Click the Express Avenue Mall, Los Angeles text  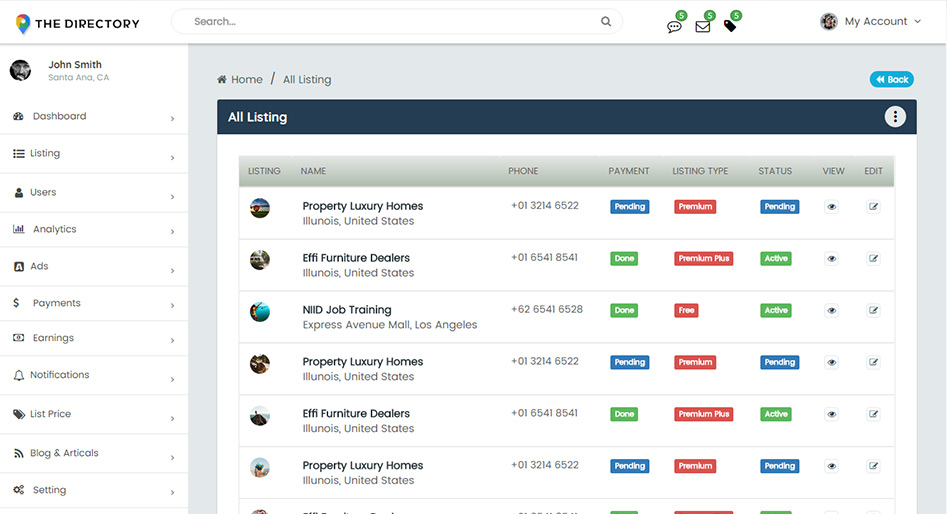coord(390,325)
